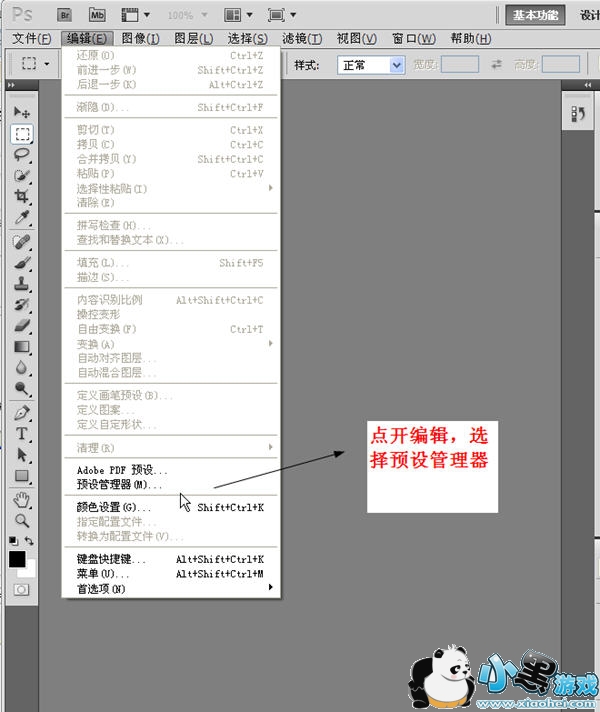Open the 图像(I) menu
600x712 pixels.
click(140, 39)
